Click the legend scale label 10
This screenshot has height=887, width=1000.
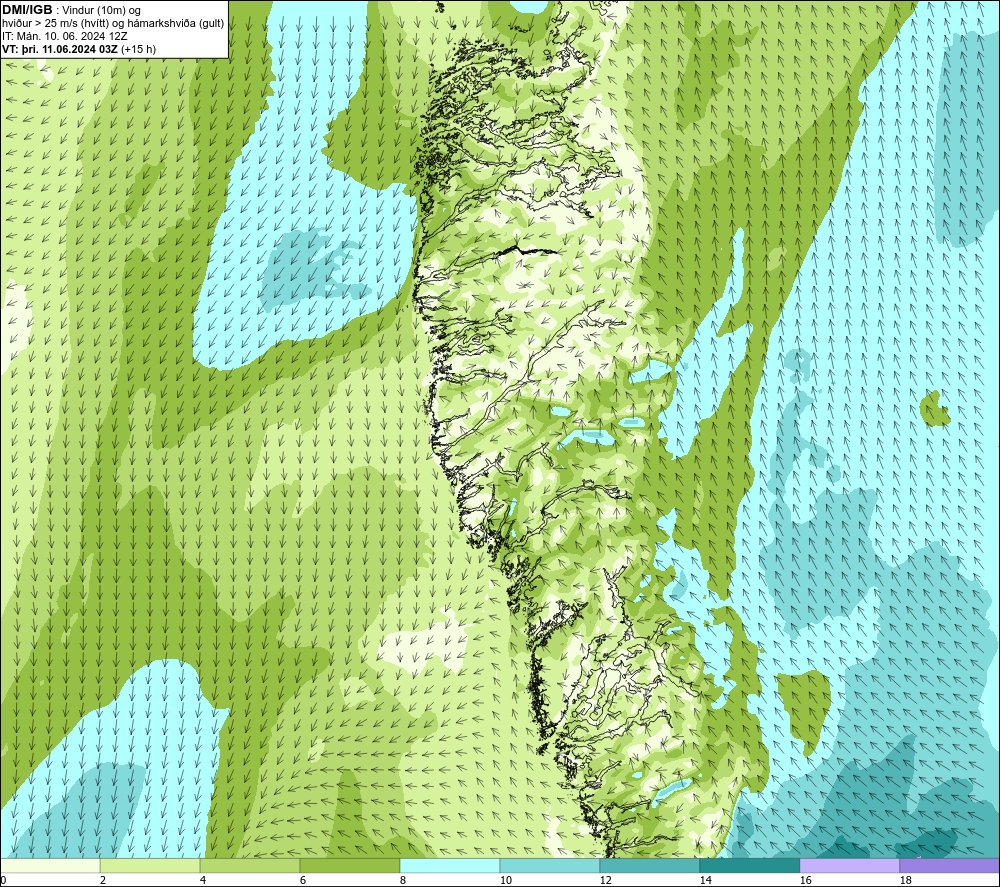tap(505, 880)
